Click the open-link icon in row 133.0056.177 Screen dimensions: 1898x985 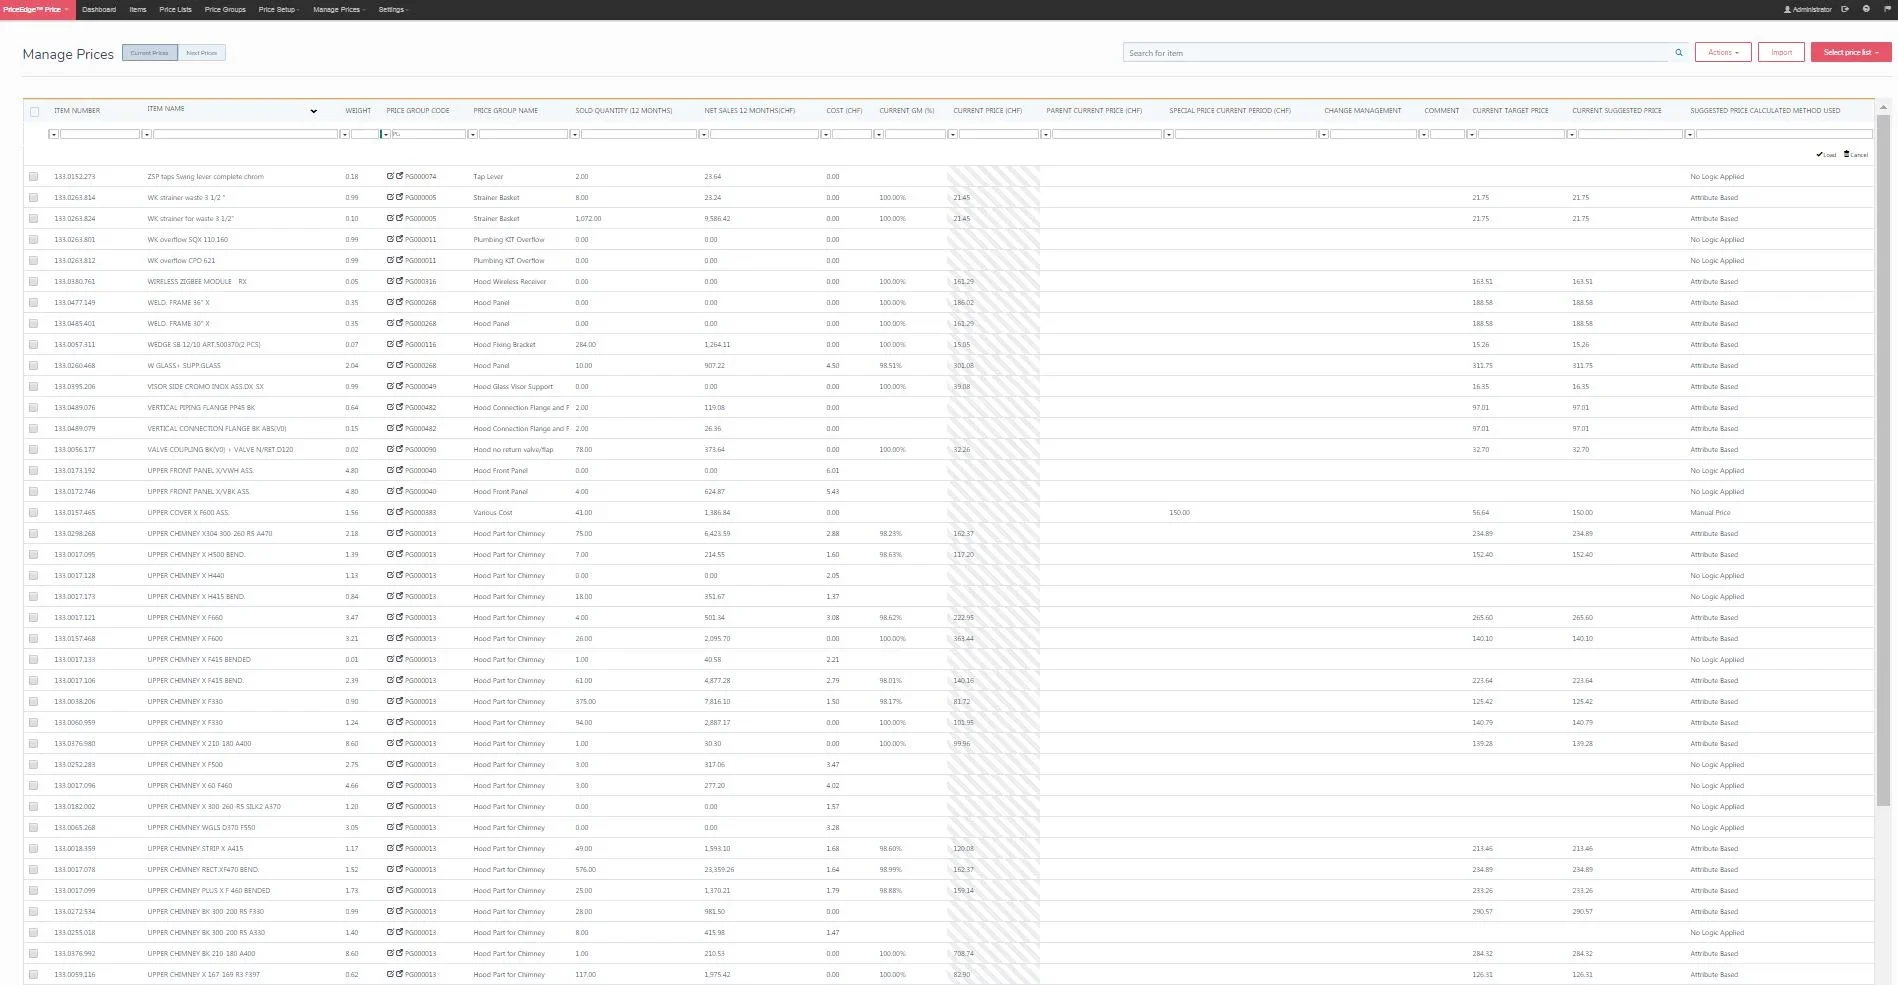point(399,449)
